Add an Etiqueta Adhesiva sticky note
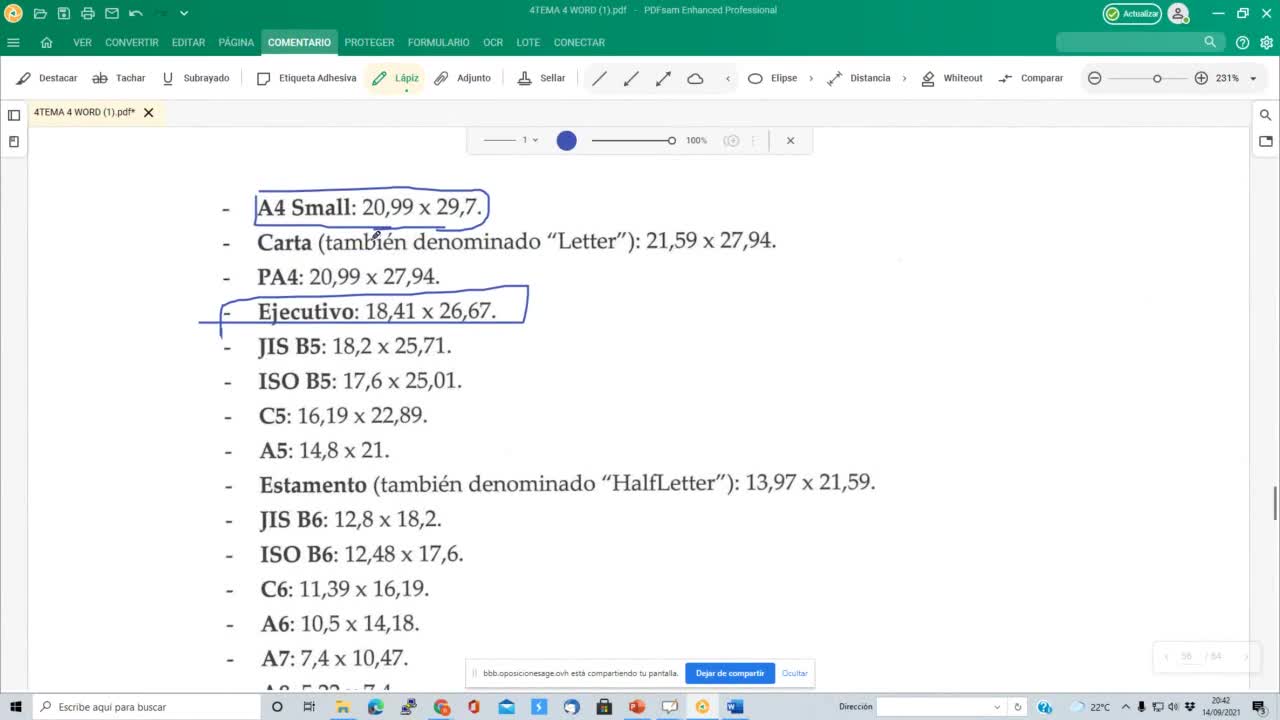The width and height of the screenshot is (1280, 720). (306, 78)
